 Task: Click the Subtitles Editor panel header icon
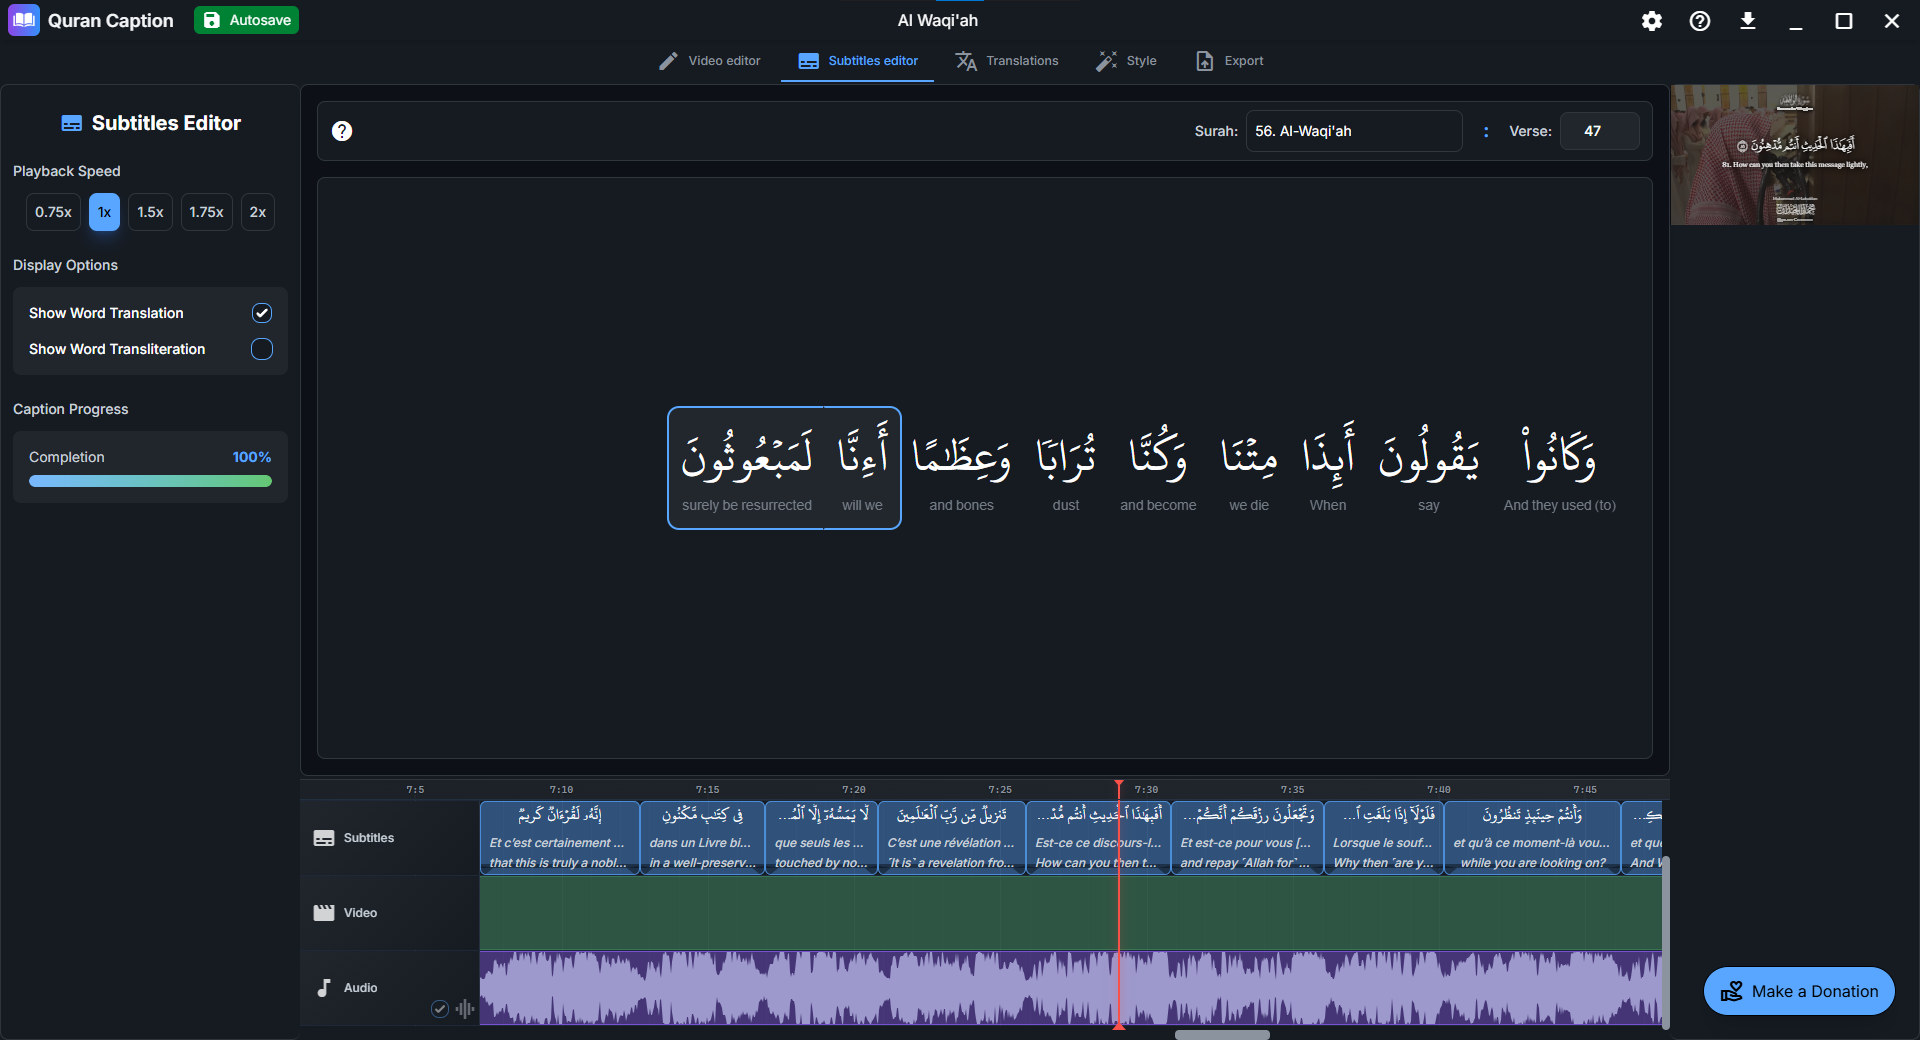coord(71,122)
